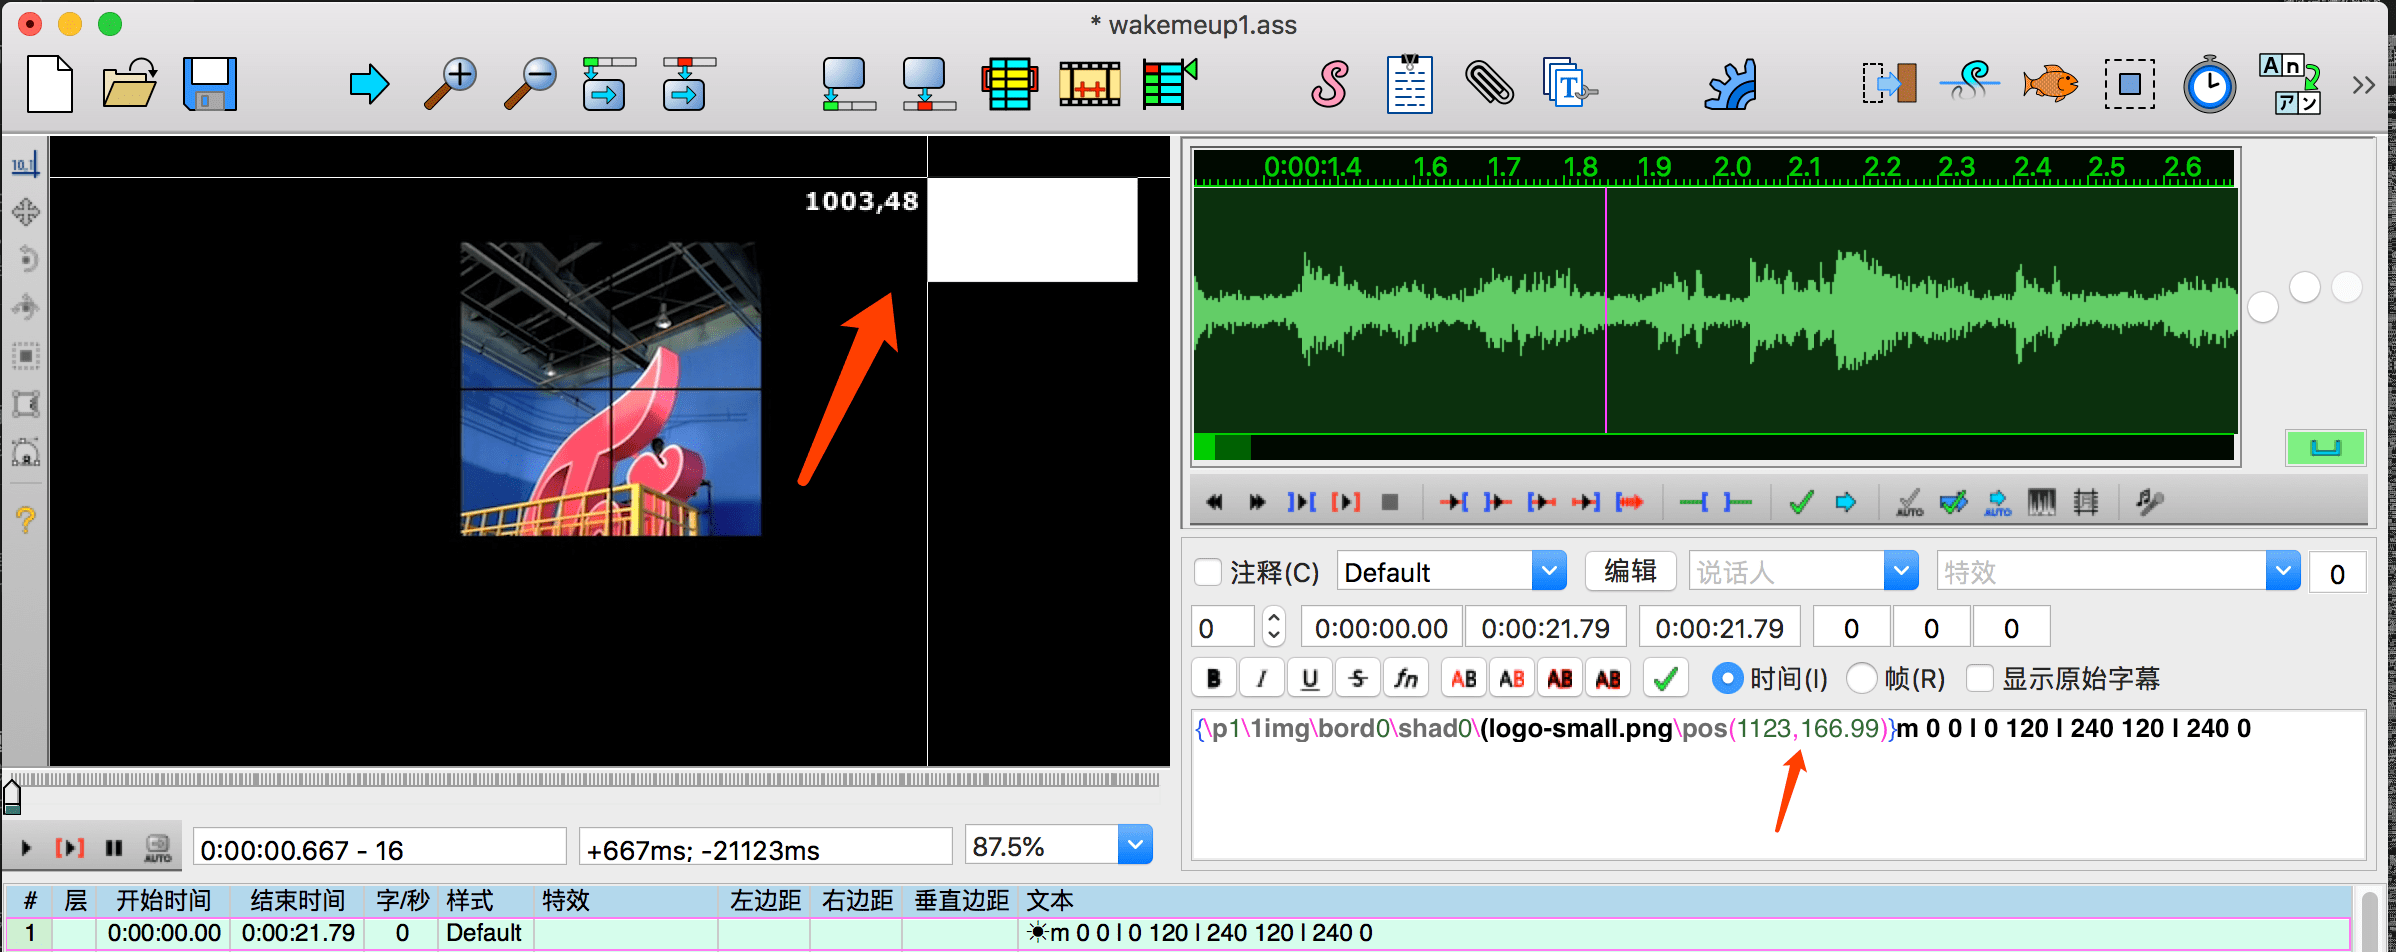Toggle audio auto-scroll
The image size is (2396, 952).
(x=1998, y=502)
